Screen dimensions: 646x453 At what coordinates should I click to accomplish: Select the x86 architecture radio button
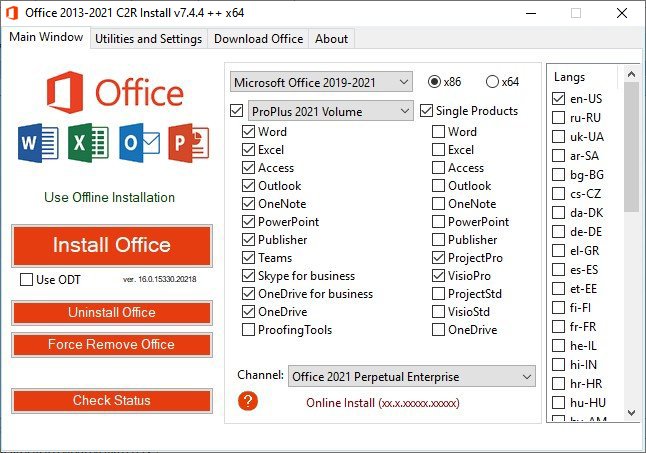click(434, 82)
